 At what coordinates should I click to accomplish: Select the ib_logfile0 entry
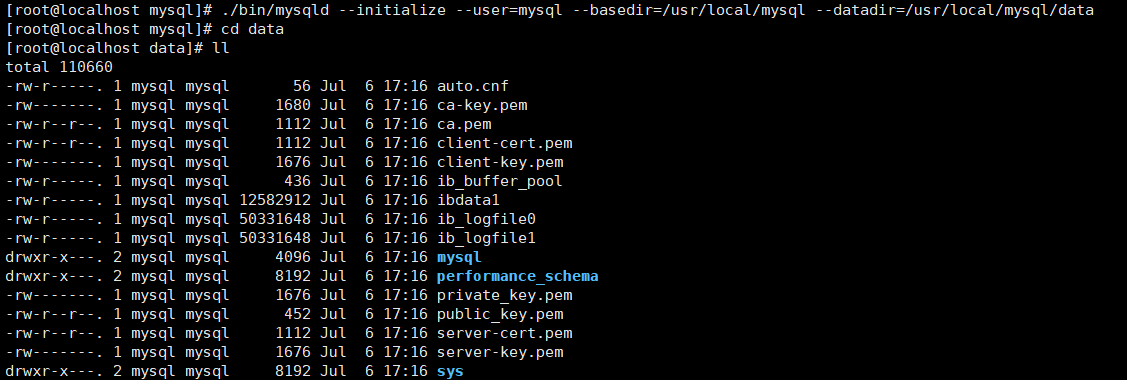tap(486, 219)
